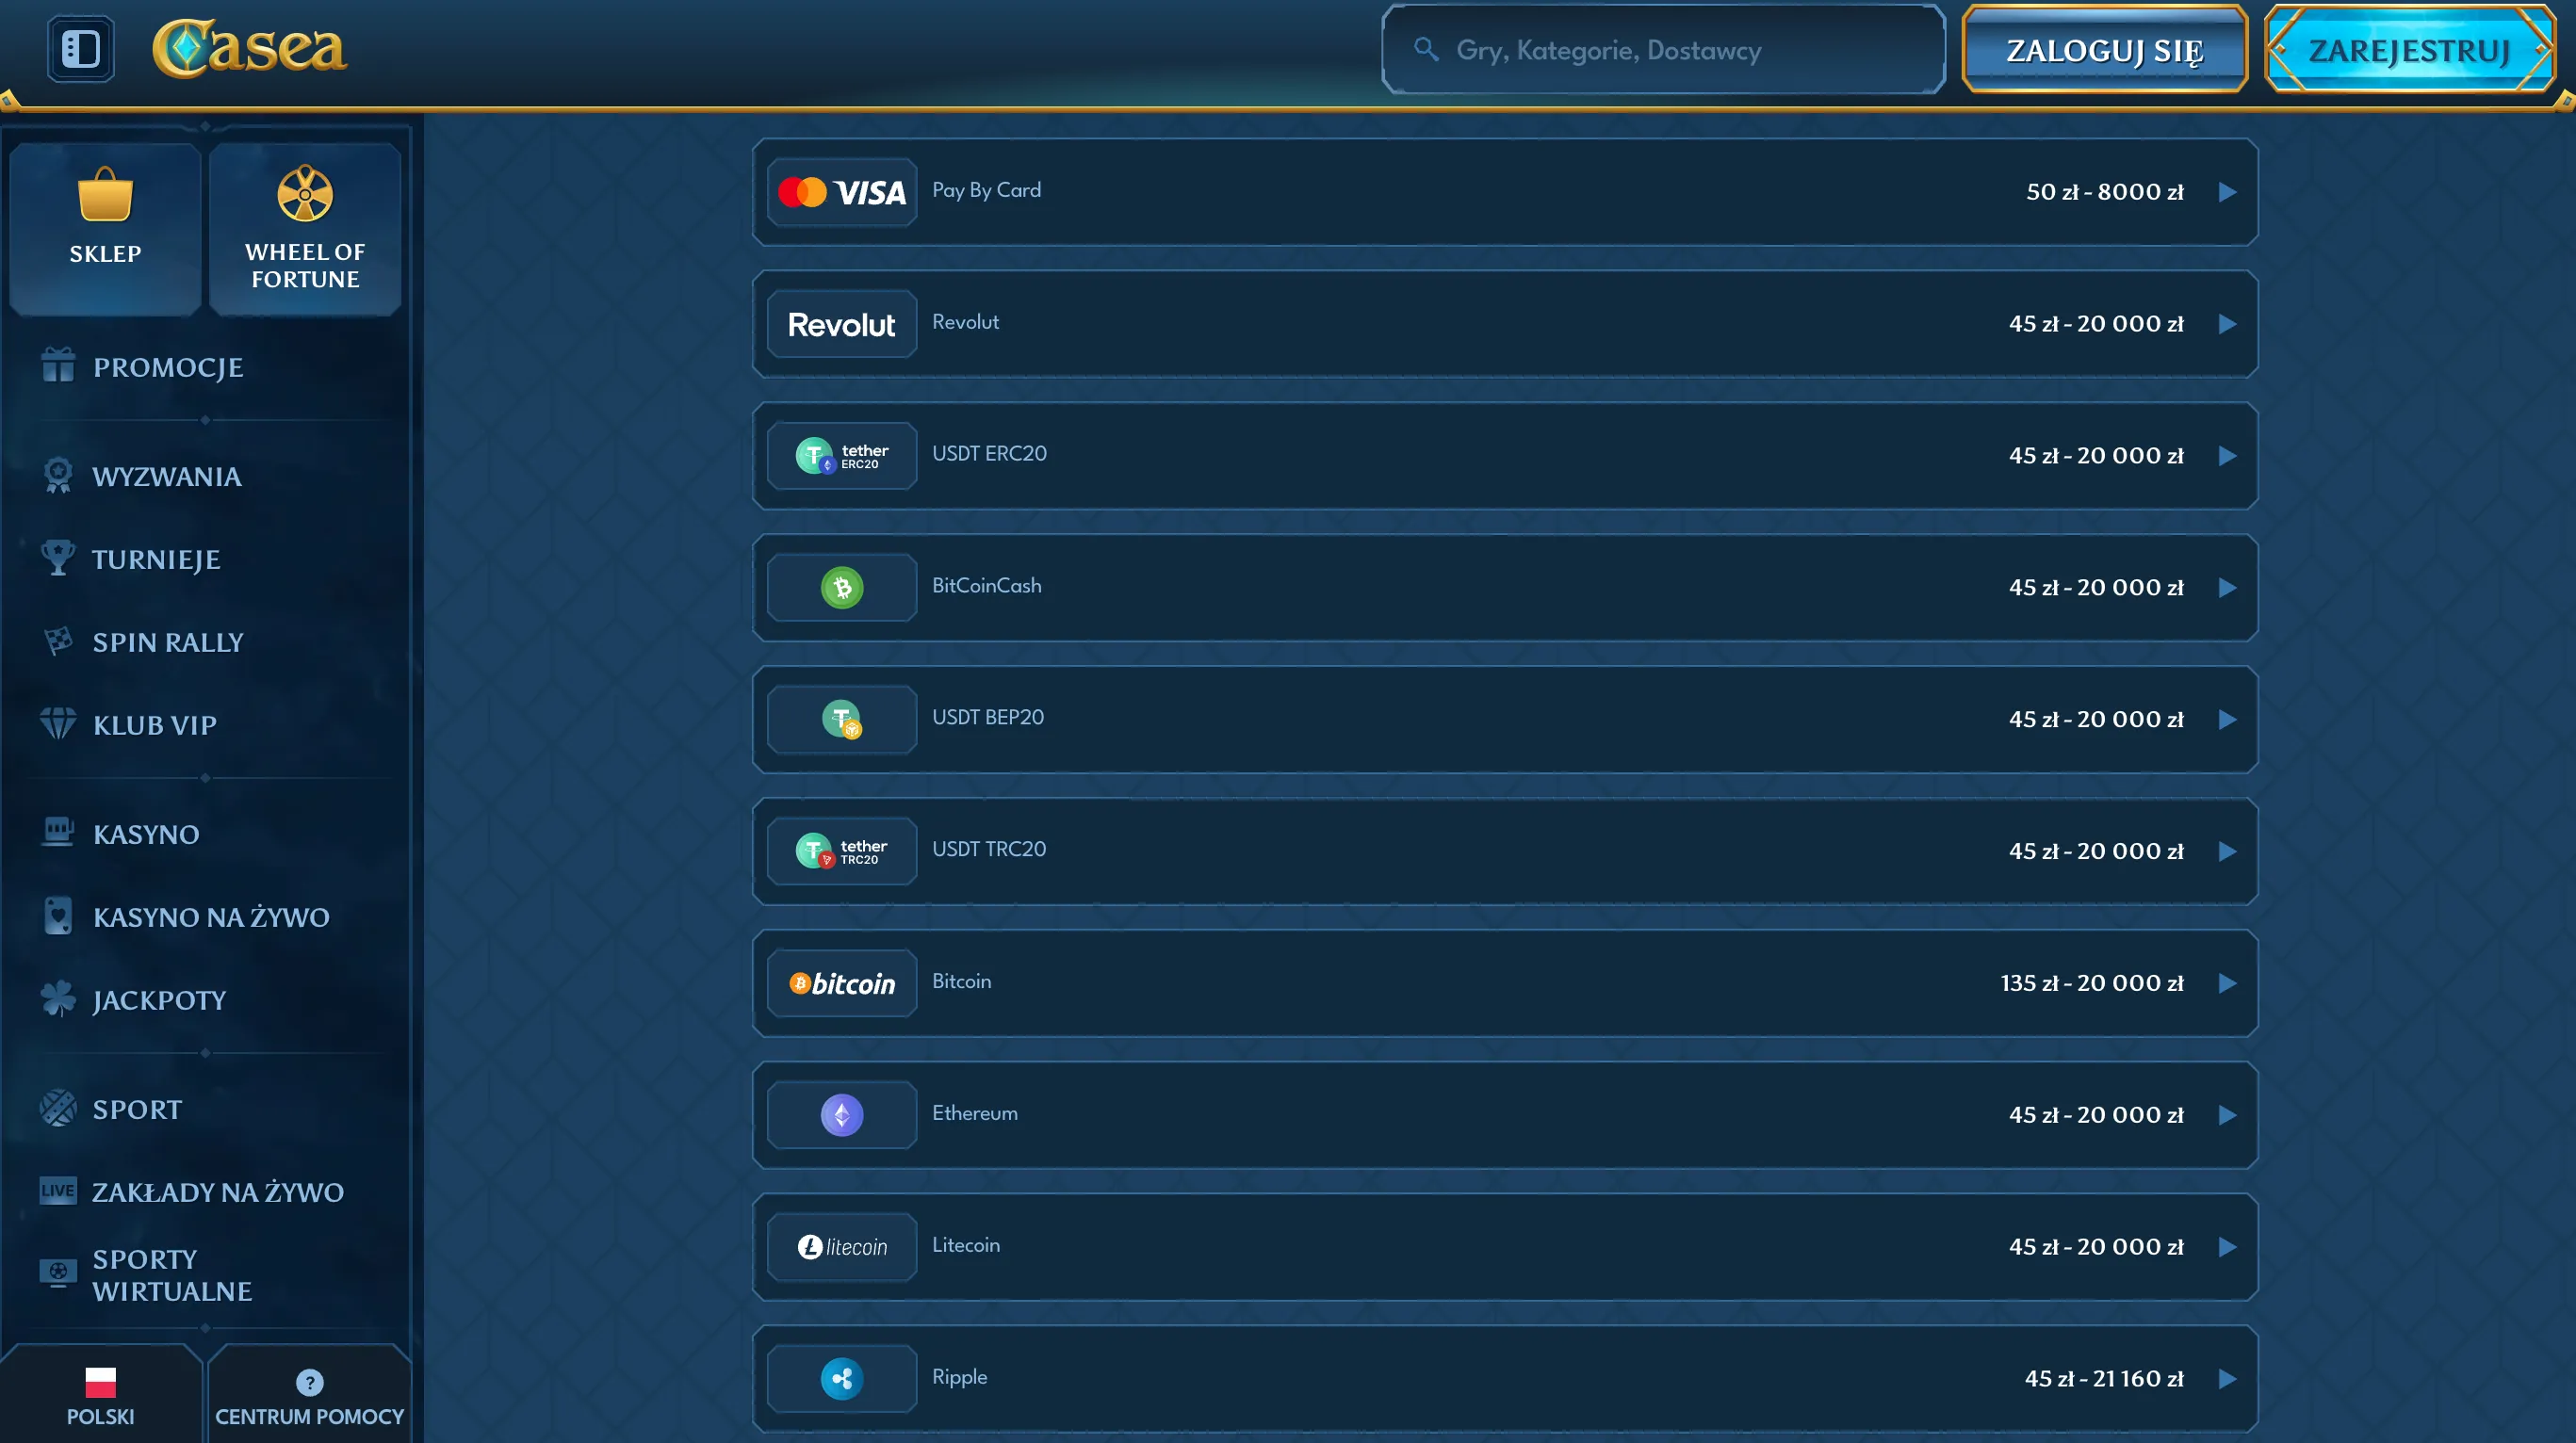Viewport: 2576px width, 1443px height.
Task: Click the Ethereum diamond logo
Action: coord(842,1116)
